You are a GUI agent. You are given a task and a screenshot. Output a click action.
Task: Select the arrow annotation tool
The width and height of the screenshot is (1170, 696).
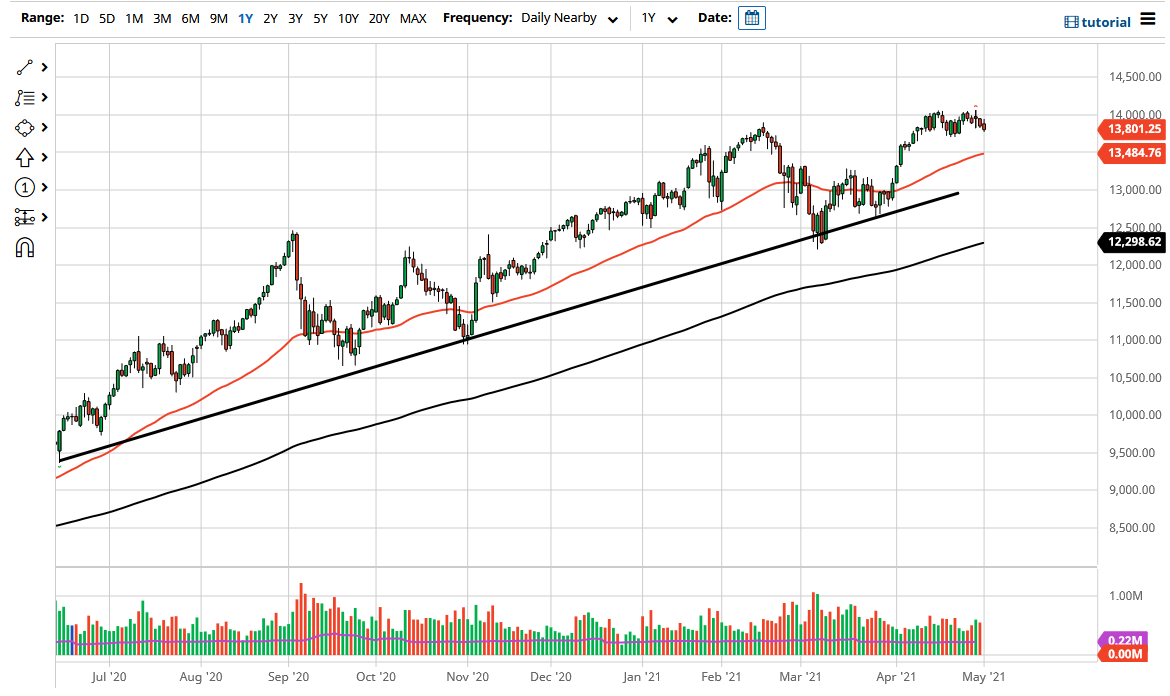[x=26, y=157]
